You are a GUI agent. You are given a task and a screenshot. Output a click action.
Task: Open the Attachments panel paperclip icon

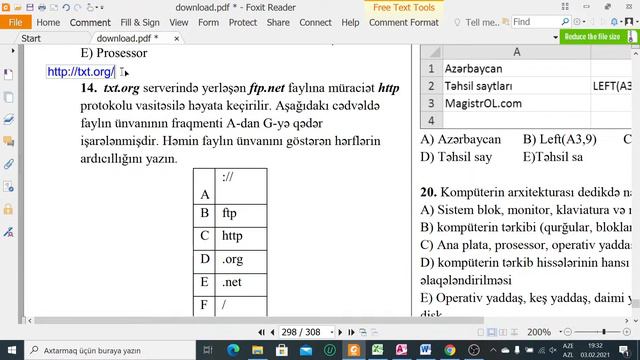(8, 164)
